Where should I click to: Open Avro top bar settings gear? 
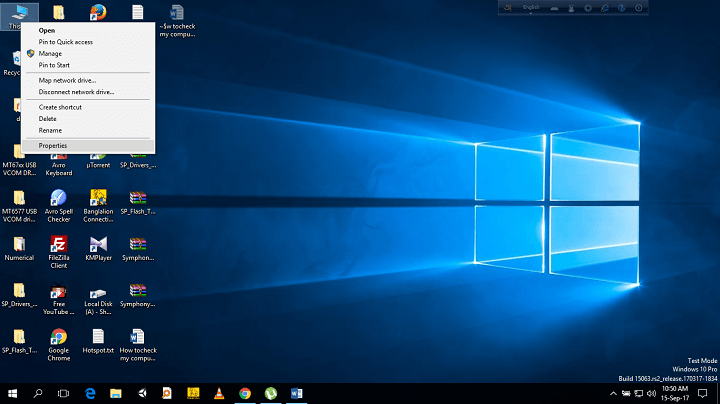[588, 8]
